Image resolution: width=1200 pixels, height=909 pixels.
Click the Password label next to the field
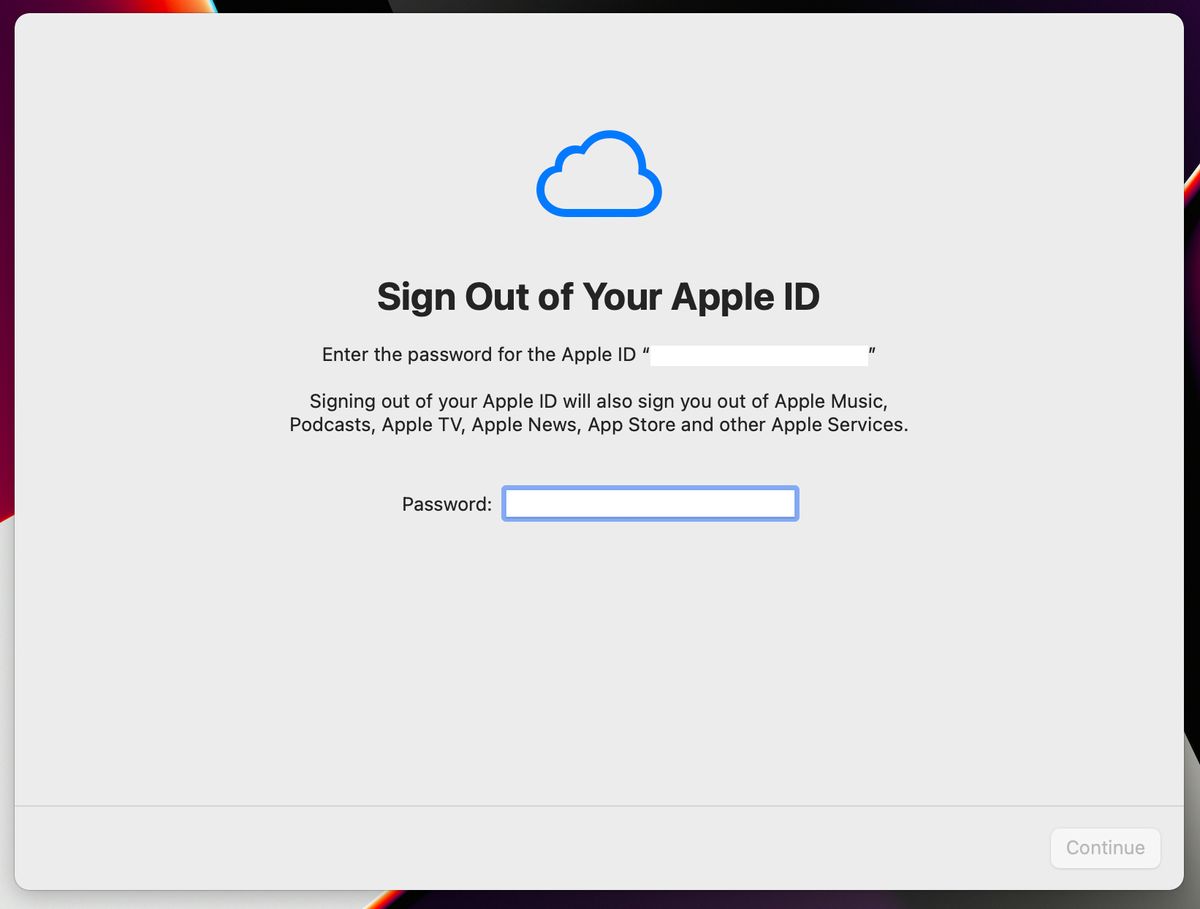[445, 504]
